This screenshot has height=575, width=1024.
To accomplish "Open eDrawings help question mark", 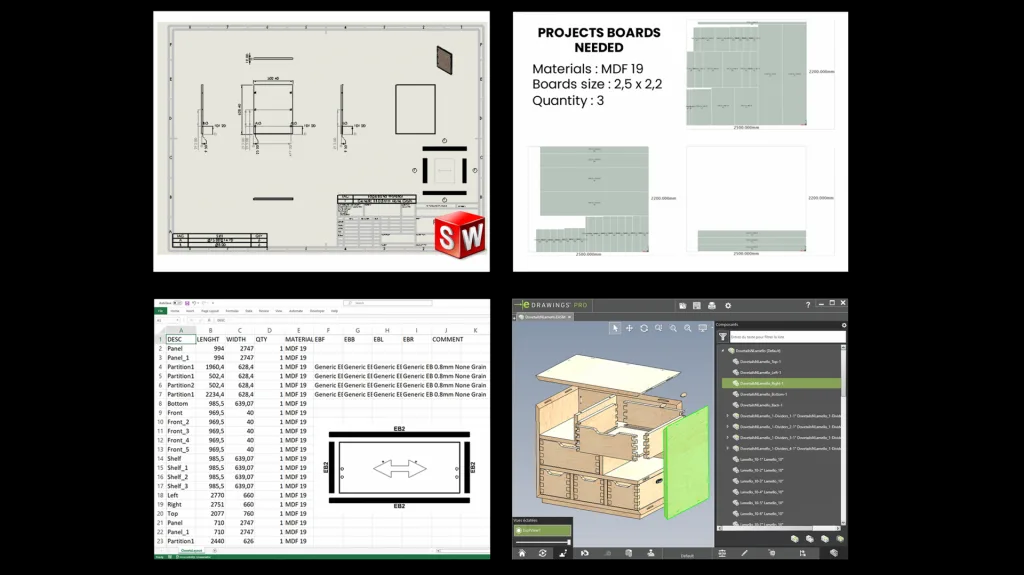I will point(808,304).
